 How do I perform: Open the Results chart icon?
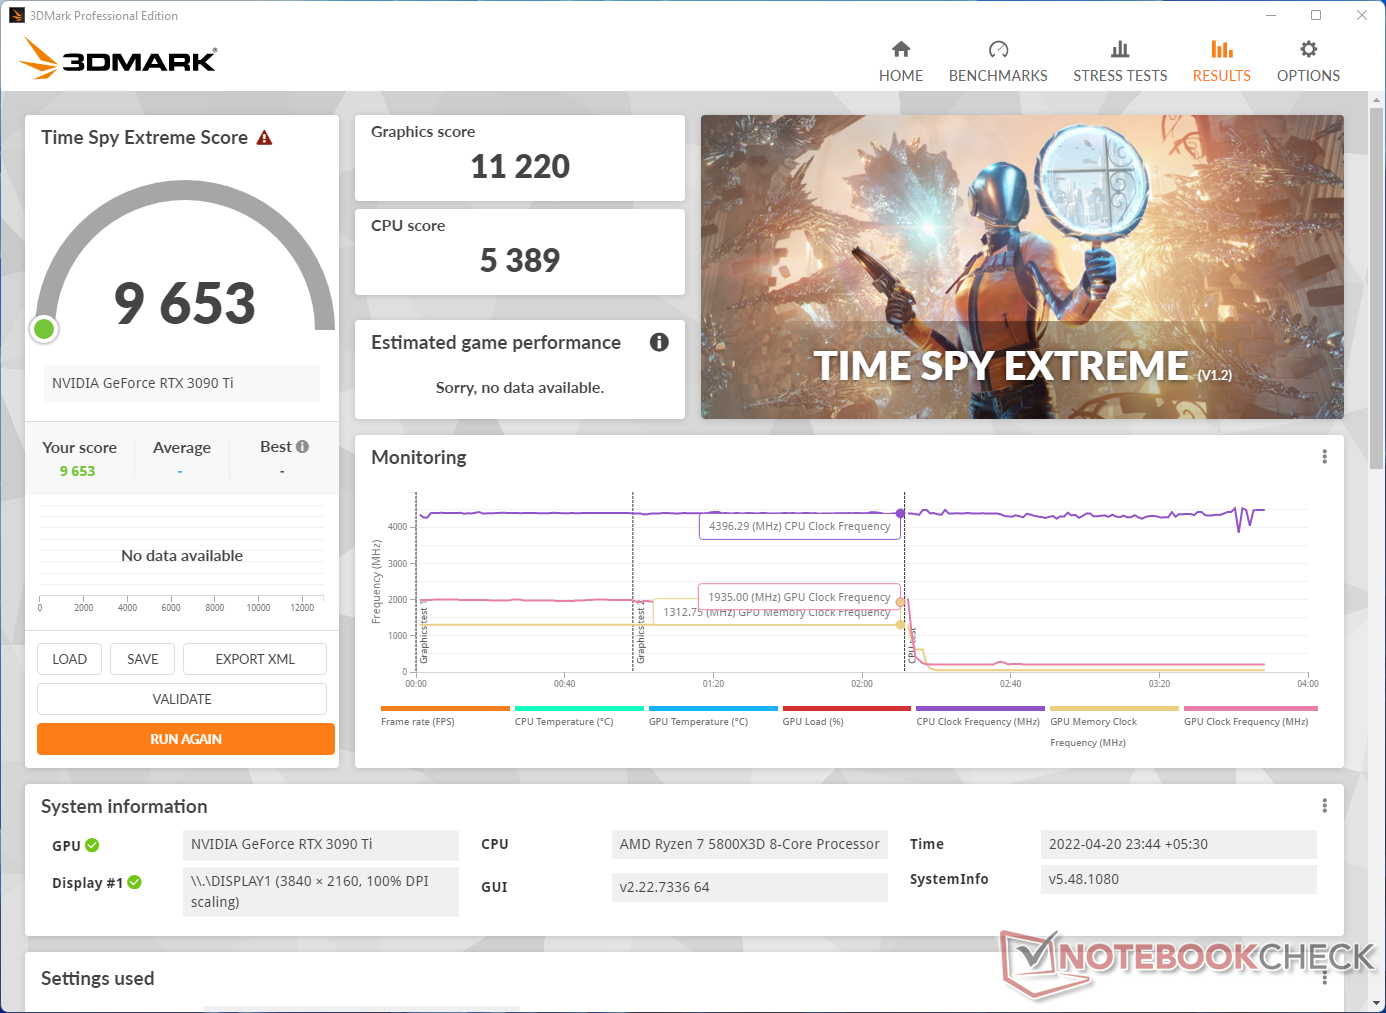coord(1222,49)
